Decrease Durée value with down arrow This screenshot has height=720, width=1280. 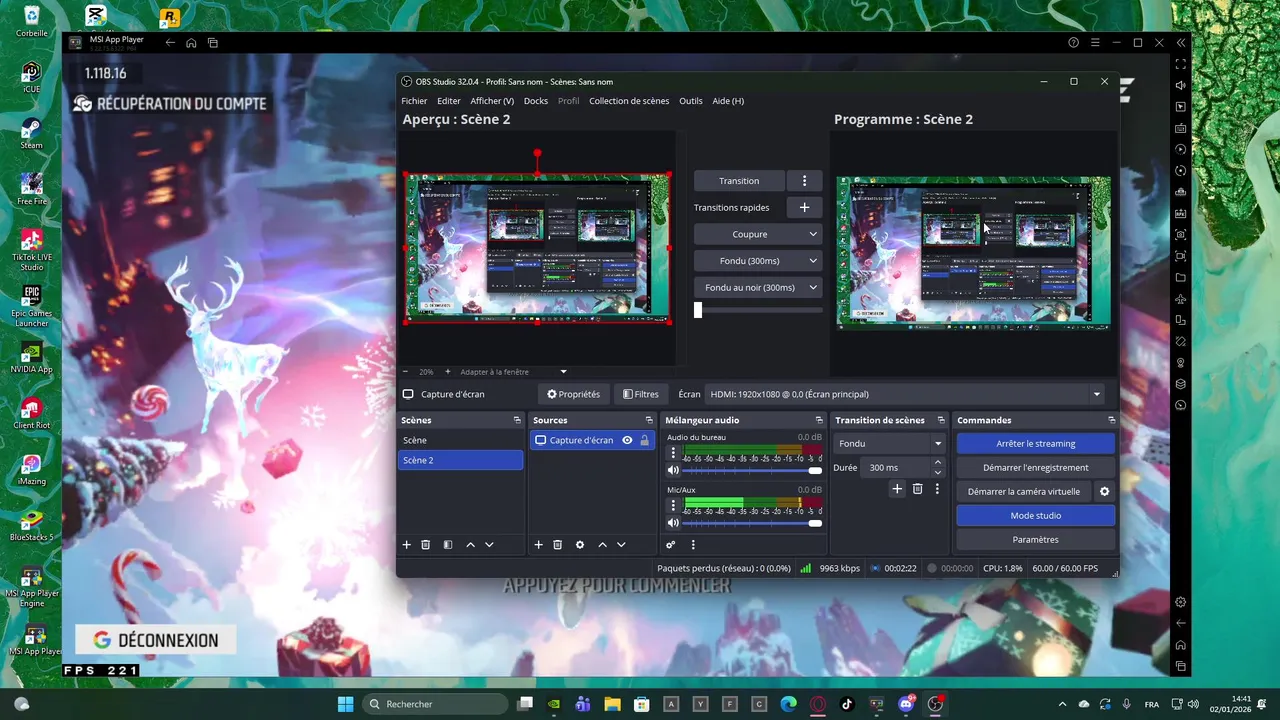click(937, 472)
